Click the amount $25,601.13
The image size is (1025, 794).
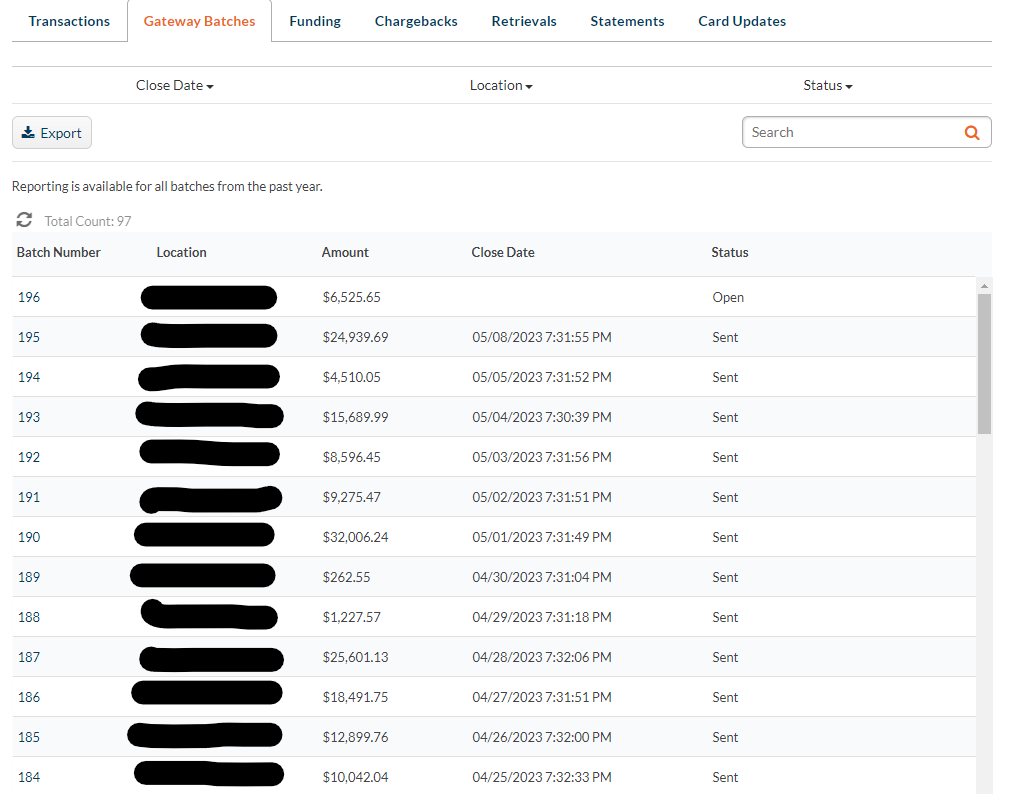(356, 657)
